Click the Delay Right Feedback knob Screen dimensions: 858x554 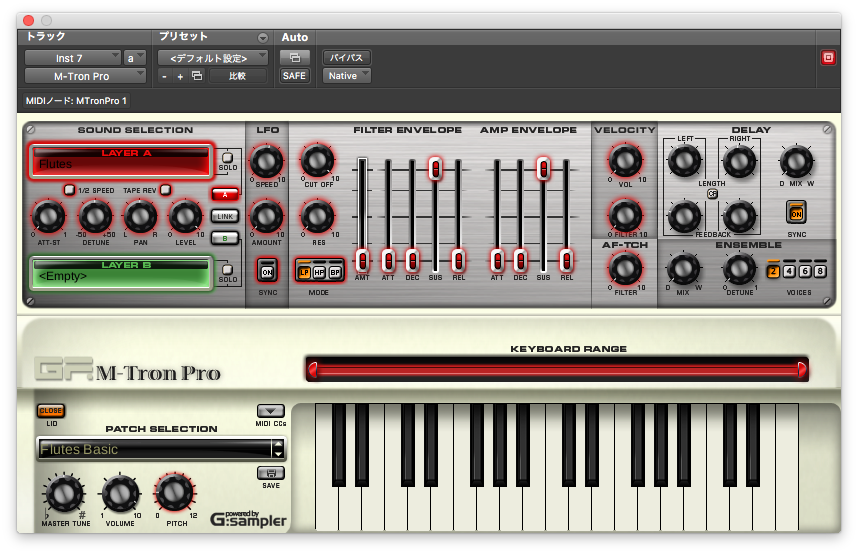[740, 216]
